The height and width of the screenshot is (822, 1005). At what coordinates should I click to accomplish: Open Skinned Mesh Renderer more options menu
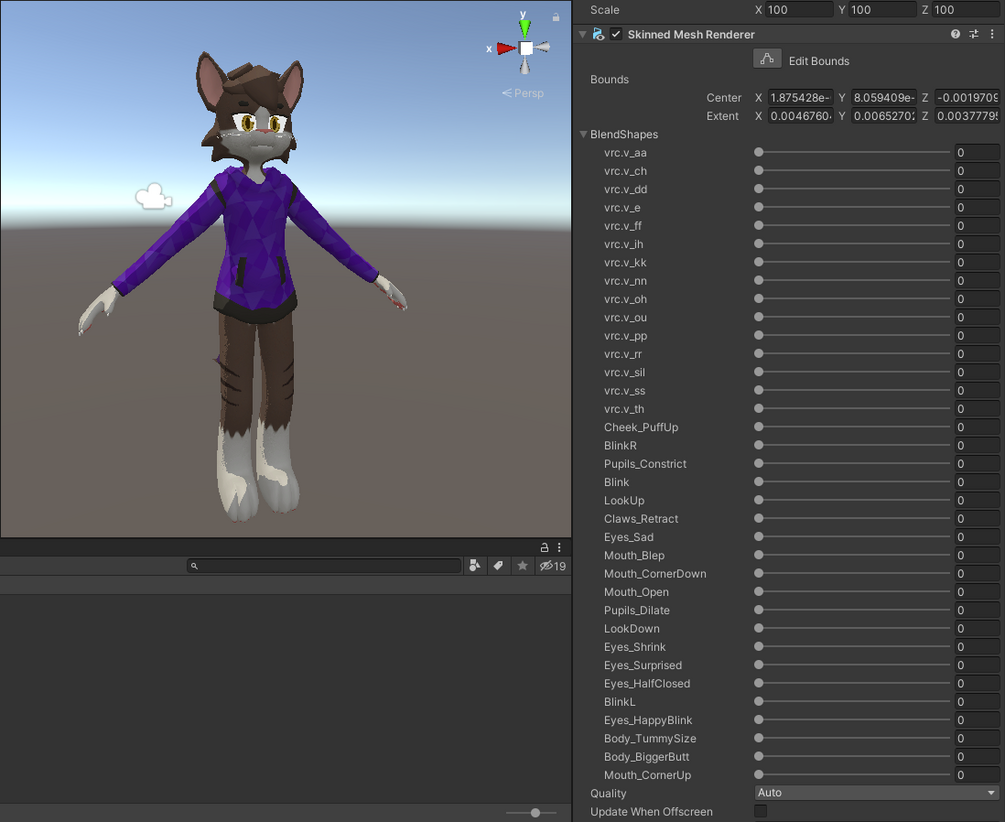coord(992,34)
